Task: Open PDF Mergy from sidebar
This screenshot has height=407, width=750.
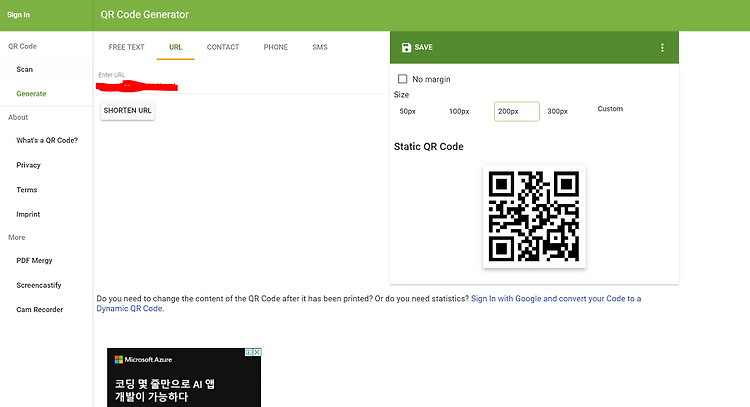Action: (34, 261)
